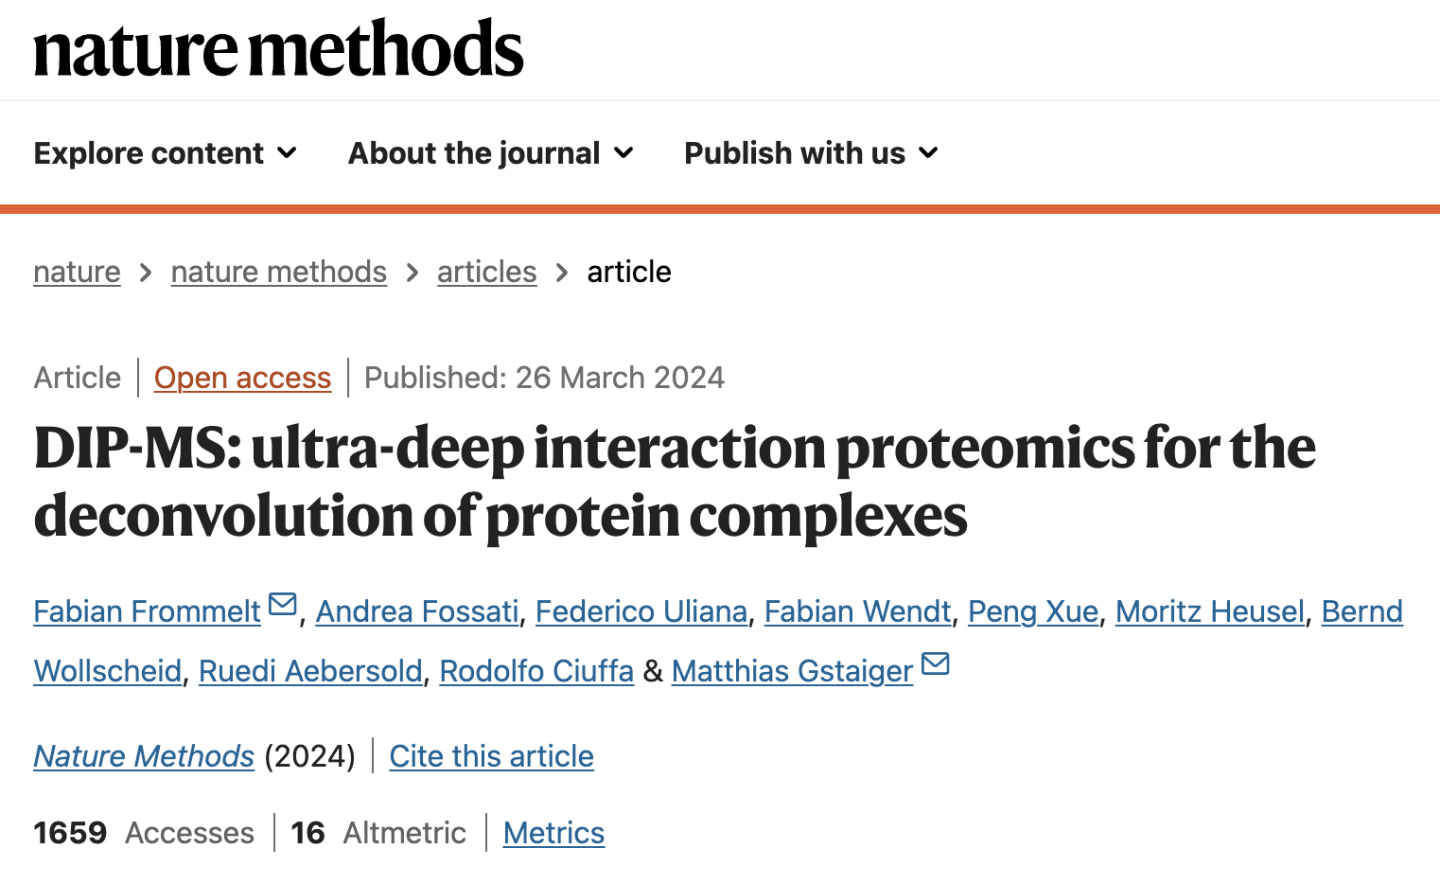Open the Nature Methods journal link
Image resolution: width=1440 pixels, height=884 pixels.
(x=143, y=757)
